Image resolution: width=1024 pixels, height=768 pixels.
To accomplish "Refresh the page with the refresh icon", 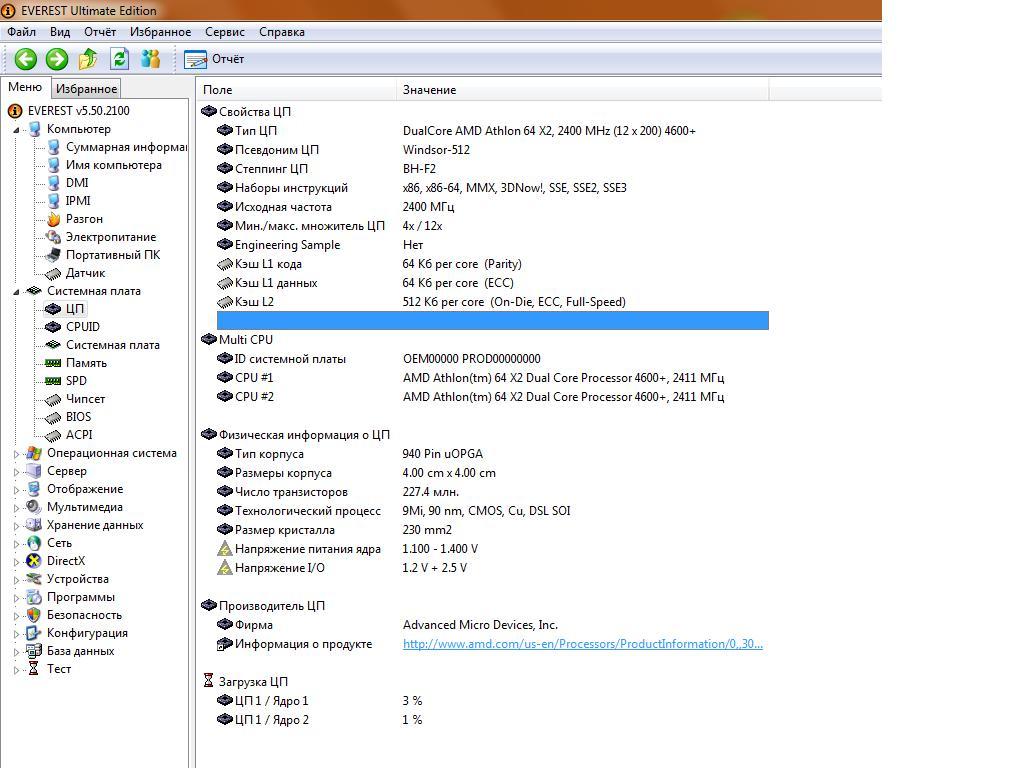I will tap(120, 59).
